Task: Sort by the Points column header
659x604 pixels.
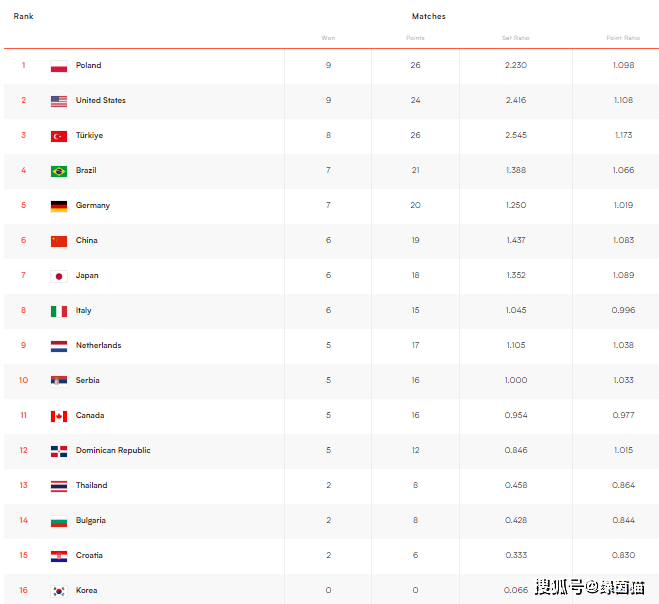Action: pos(415,38)
